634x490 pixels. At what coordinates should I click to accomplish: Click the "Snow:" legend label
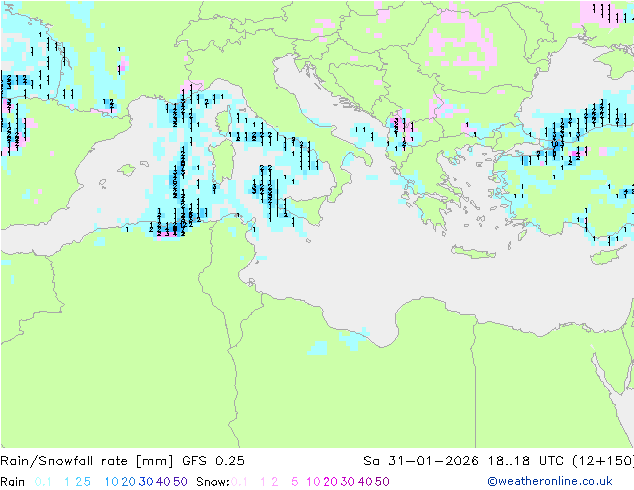pyautogui.click(x=213, y=482)
